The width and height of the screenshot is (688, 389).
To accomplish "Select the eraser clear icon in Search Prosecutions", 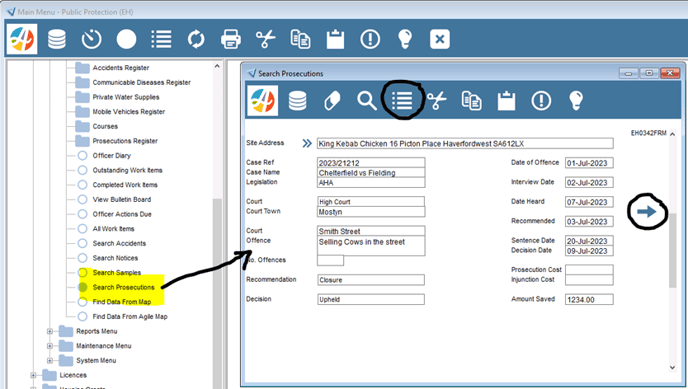I will [x=332, y=101].
